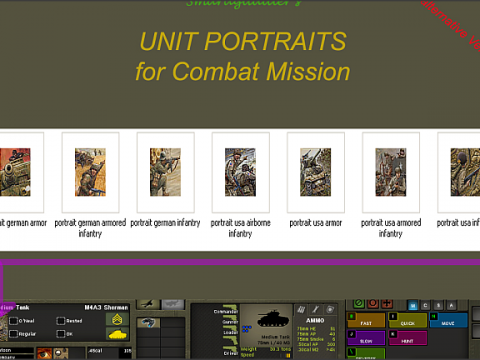Select the ammo panel tab icon
480x360 pixels.
pos(301,310)
